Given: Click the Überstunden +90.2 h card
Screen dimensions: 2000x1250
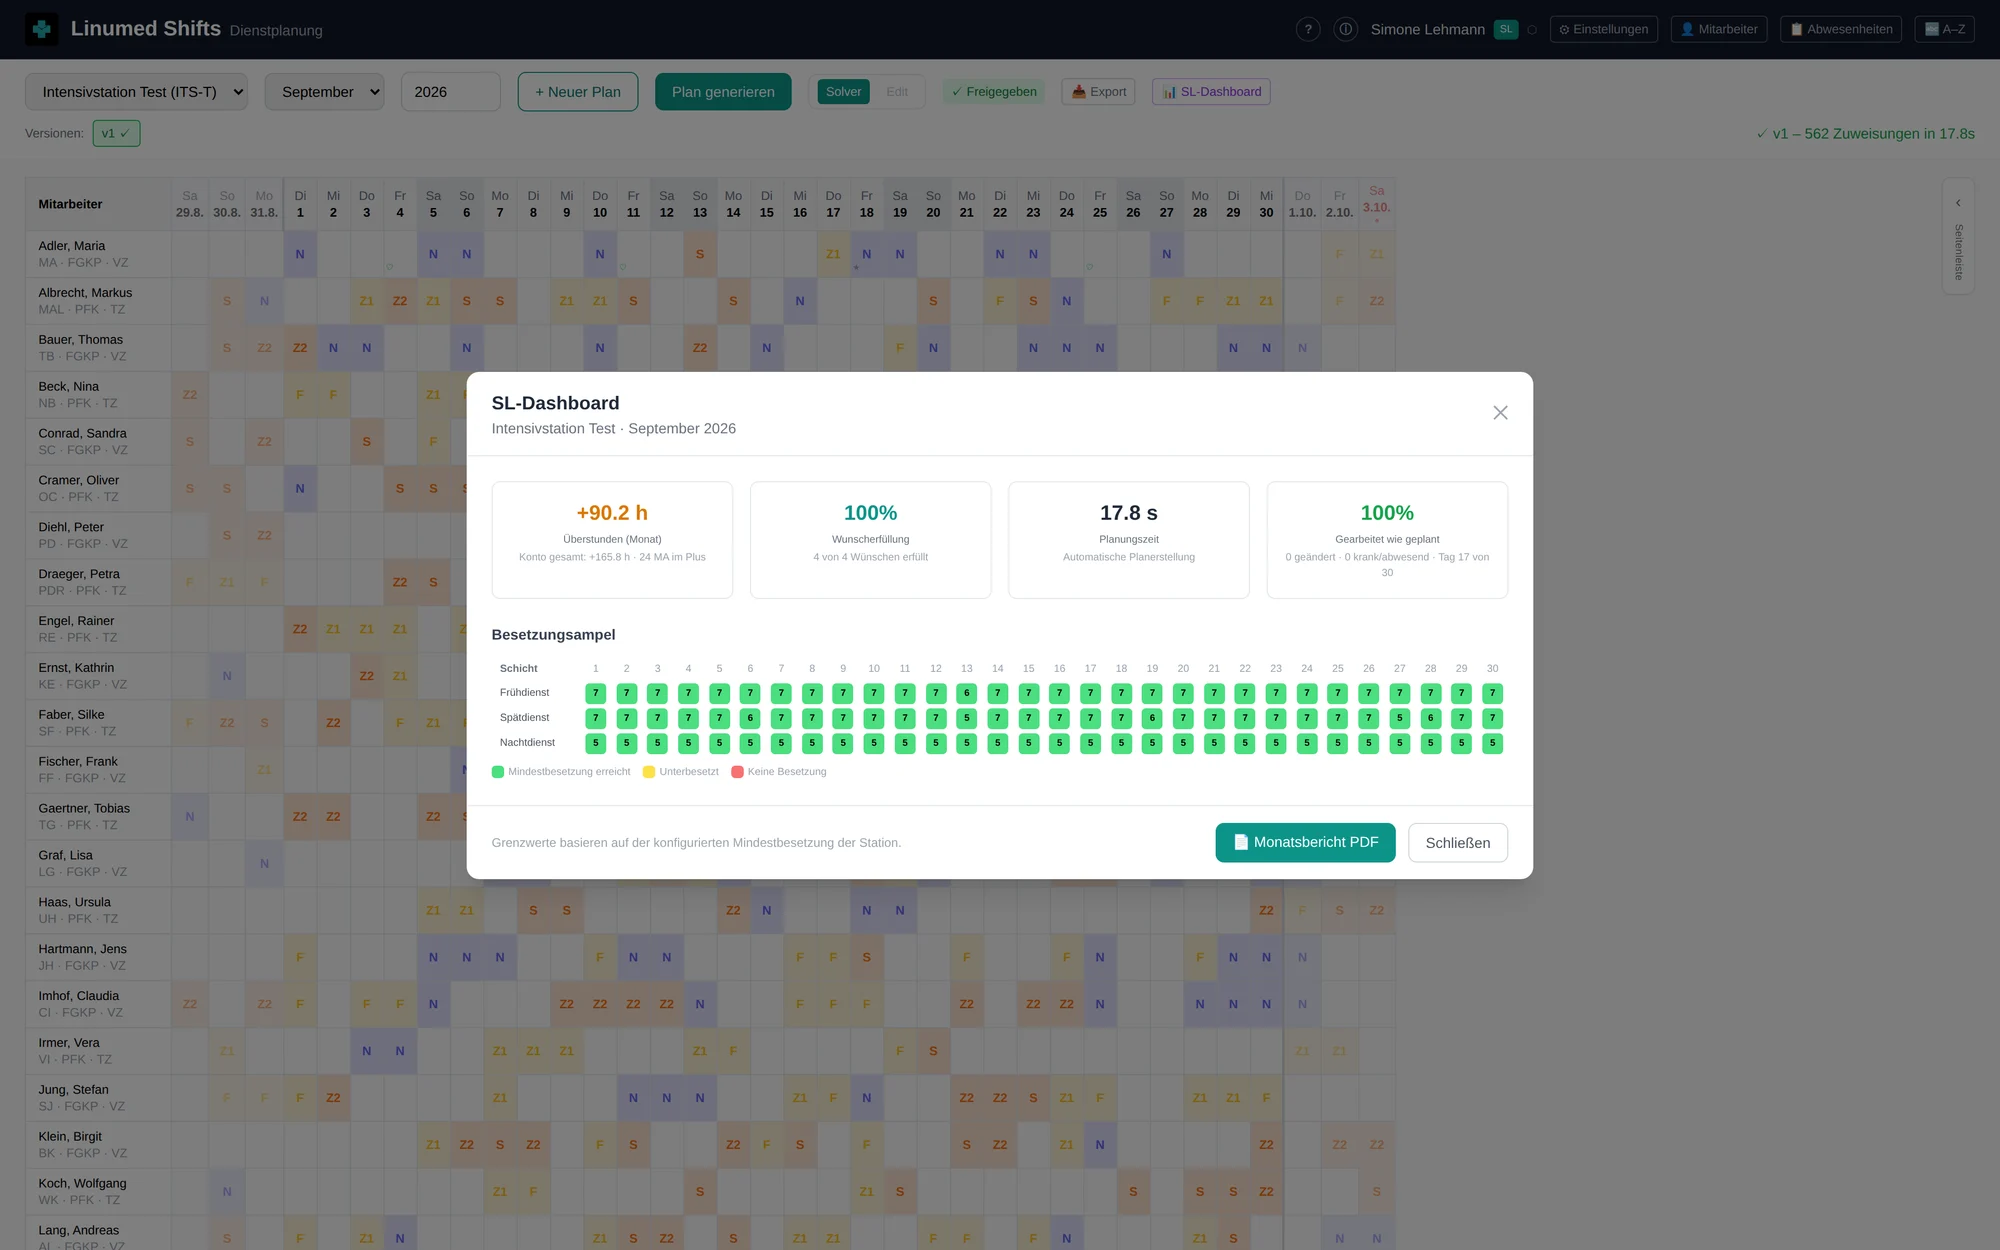Looking at the screenshot, I should click(x=612, y=540).
